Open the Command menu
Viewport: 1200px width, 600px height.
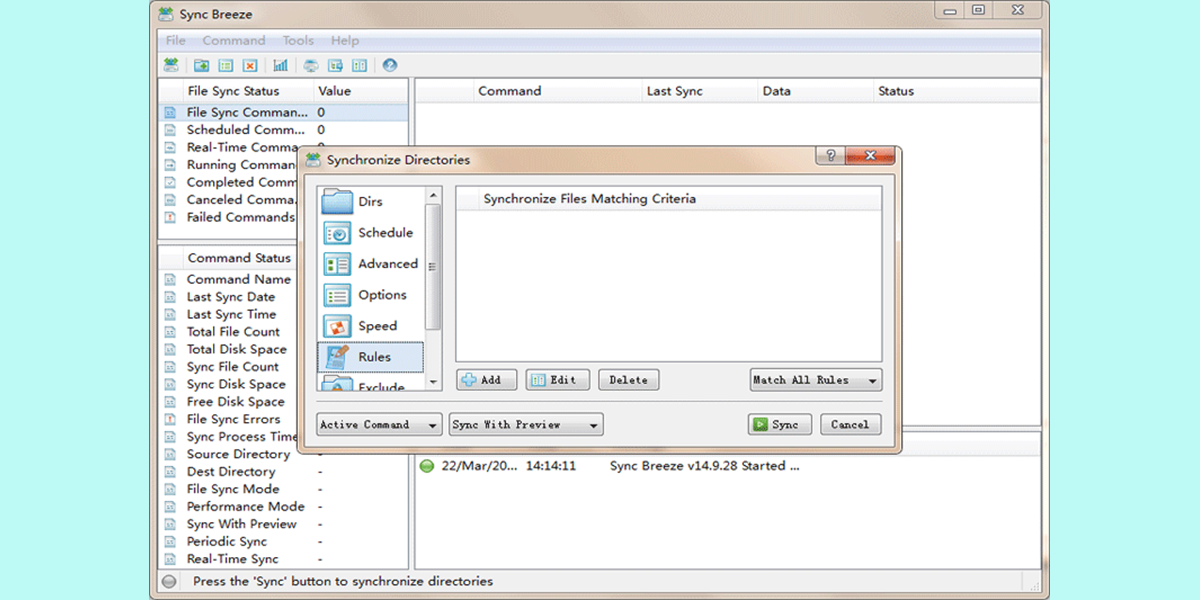point(234,41)
